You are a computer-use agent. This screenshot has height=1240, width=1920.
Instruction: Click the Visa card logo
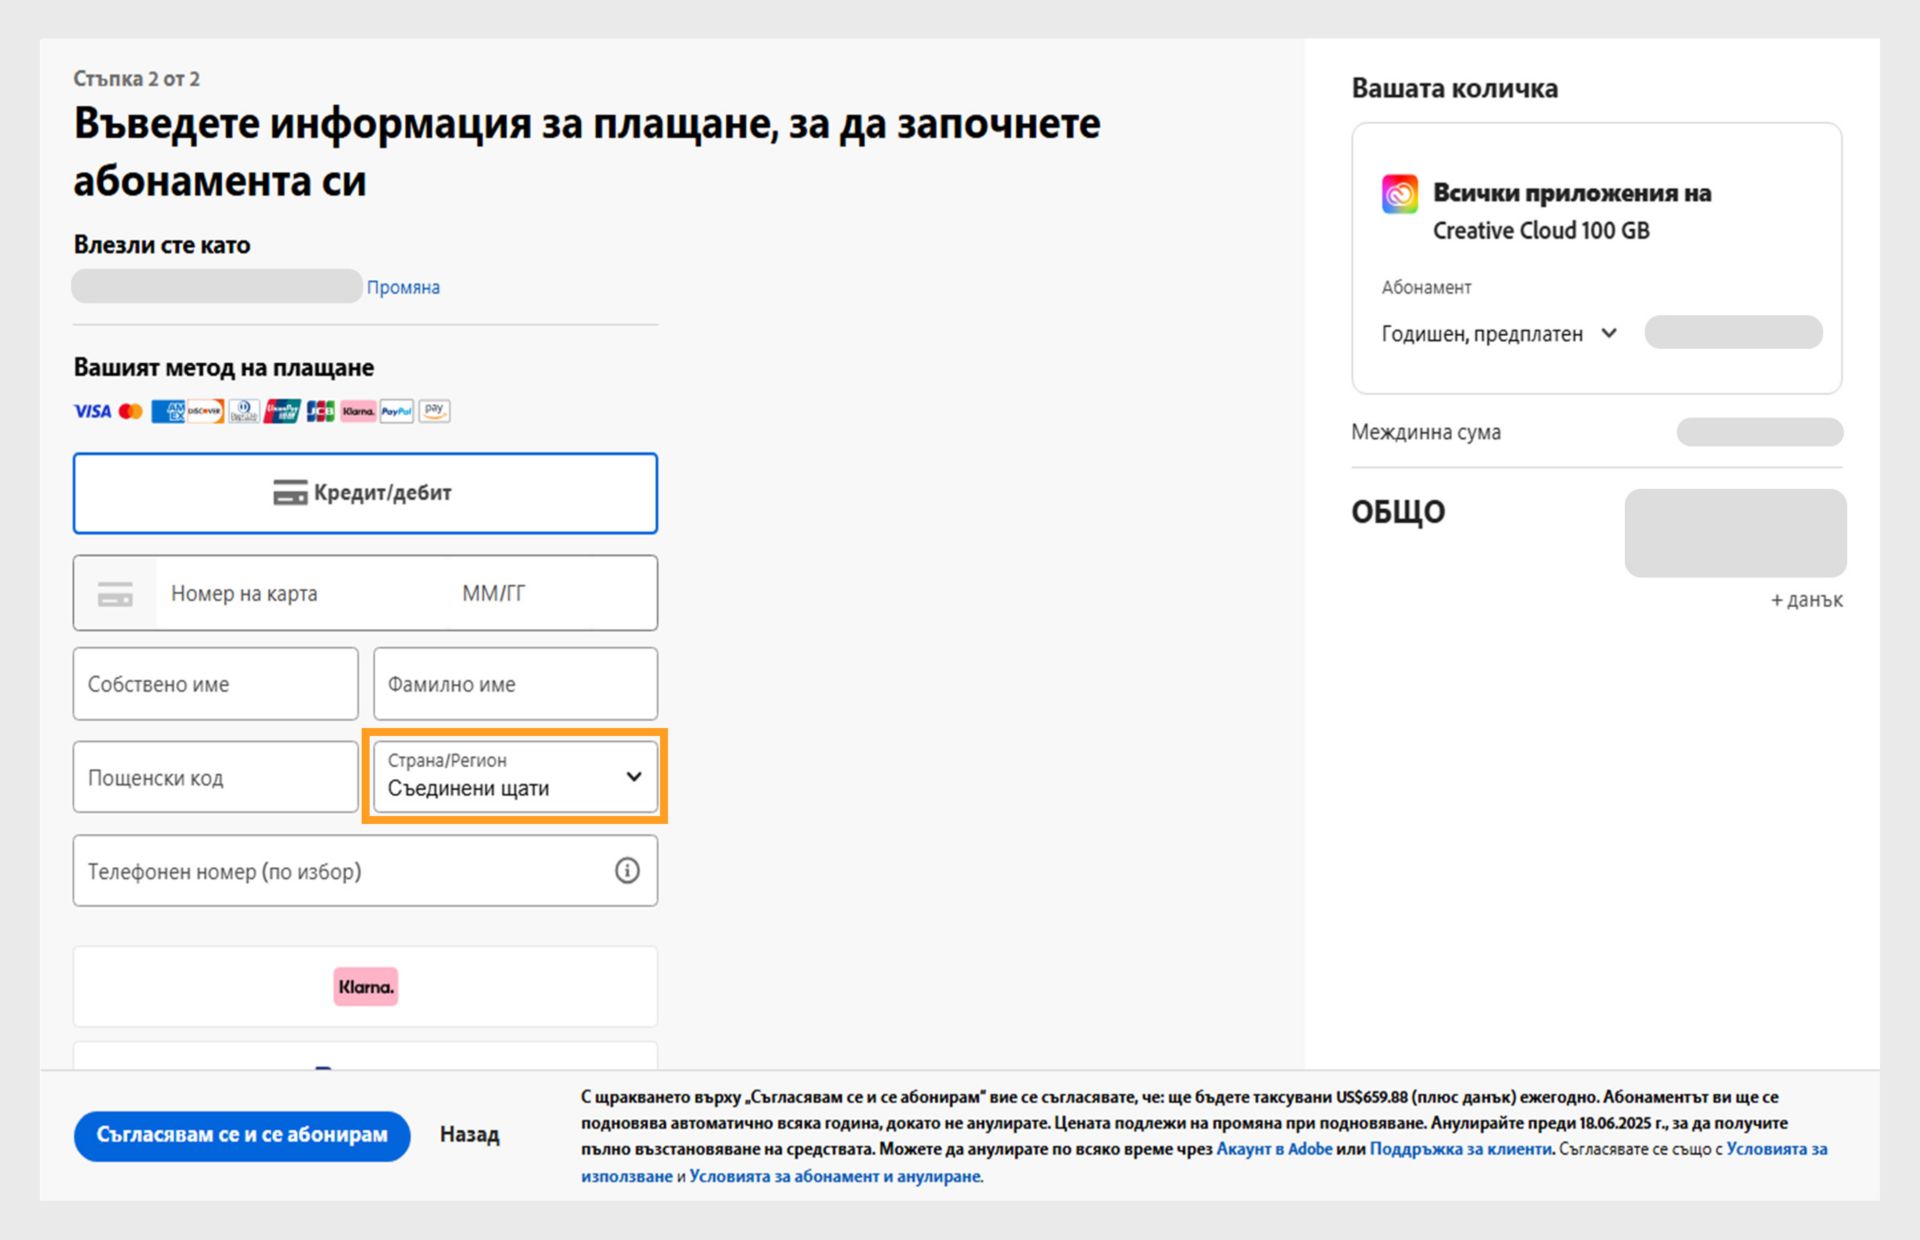tap(92, 411)
